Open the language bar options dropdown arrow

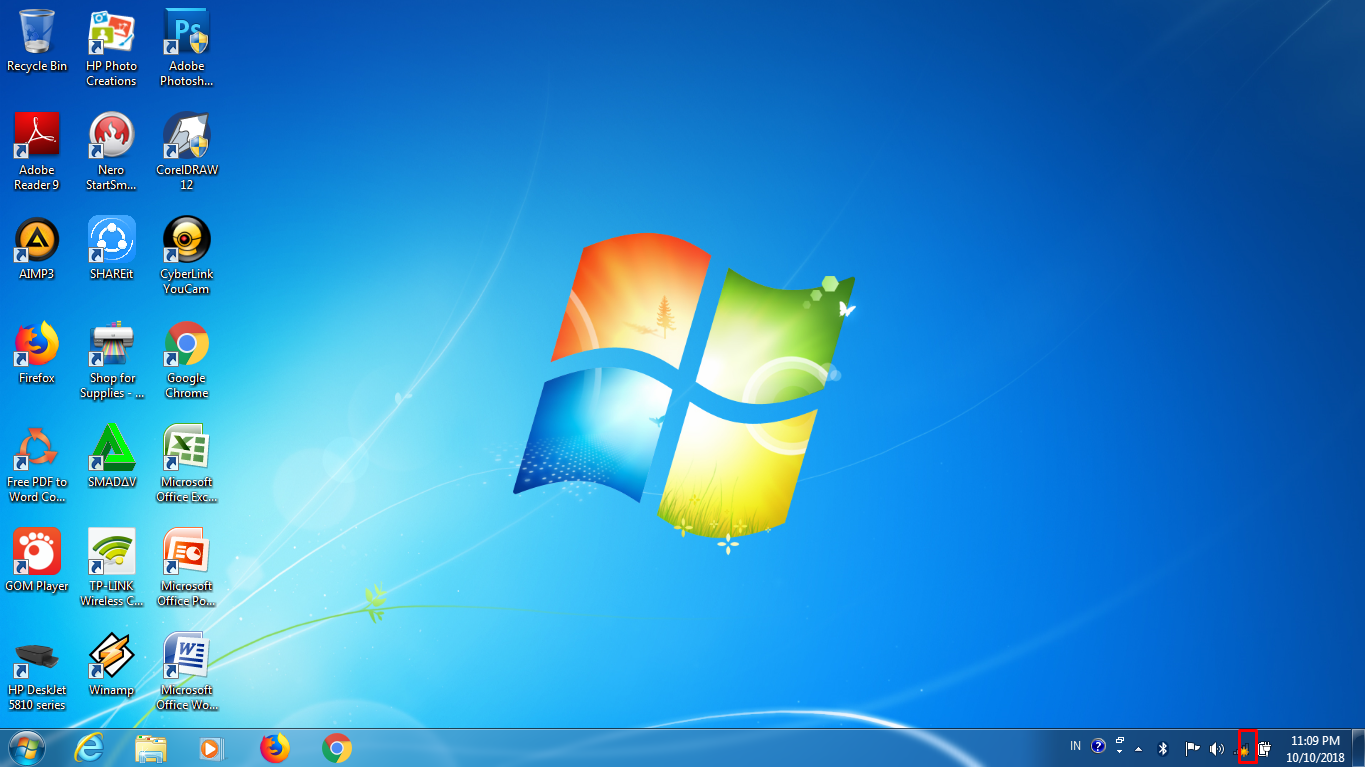1120,752
